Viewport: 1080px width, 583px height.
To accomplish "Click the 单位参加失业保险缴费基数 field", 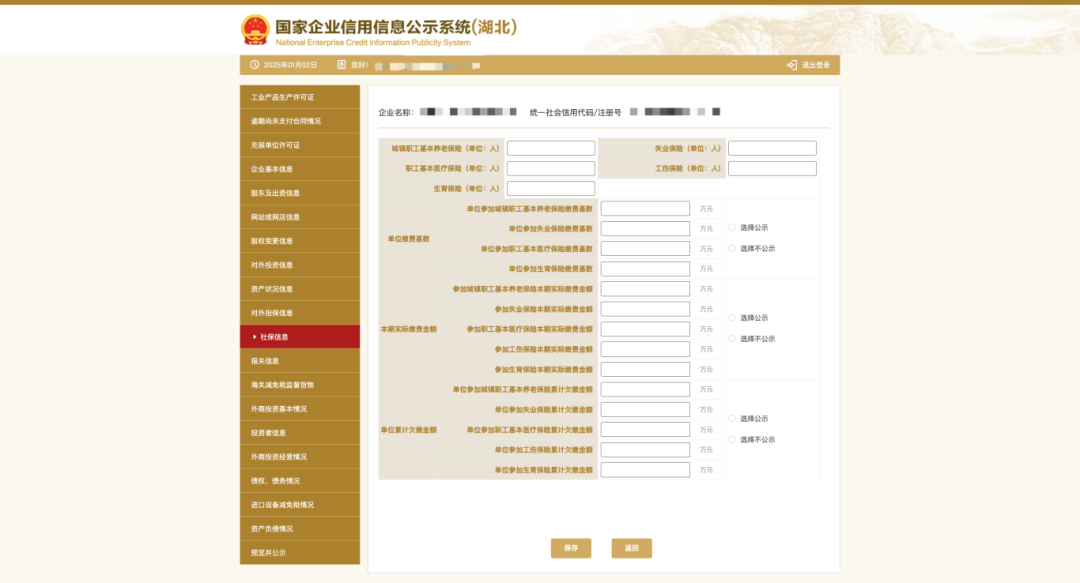I will [x=645, y=228].
